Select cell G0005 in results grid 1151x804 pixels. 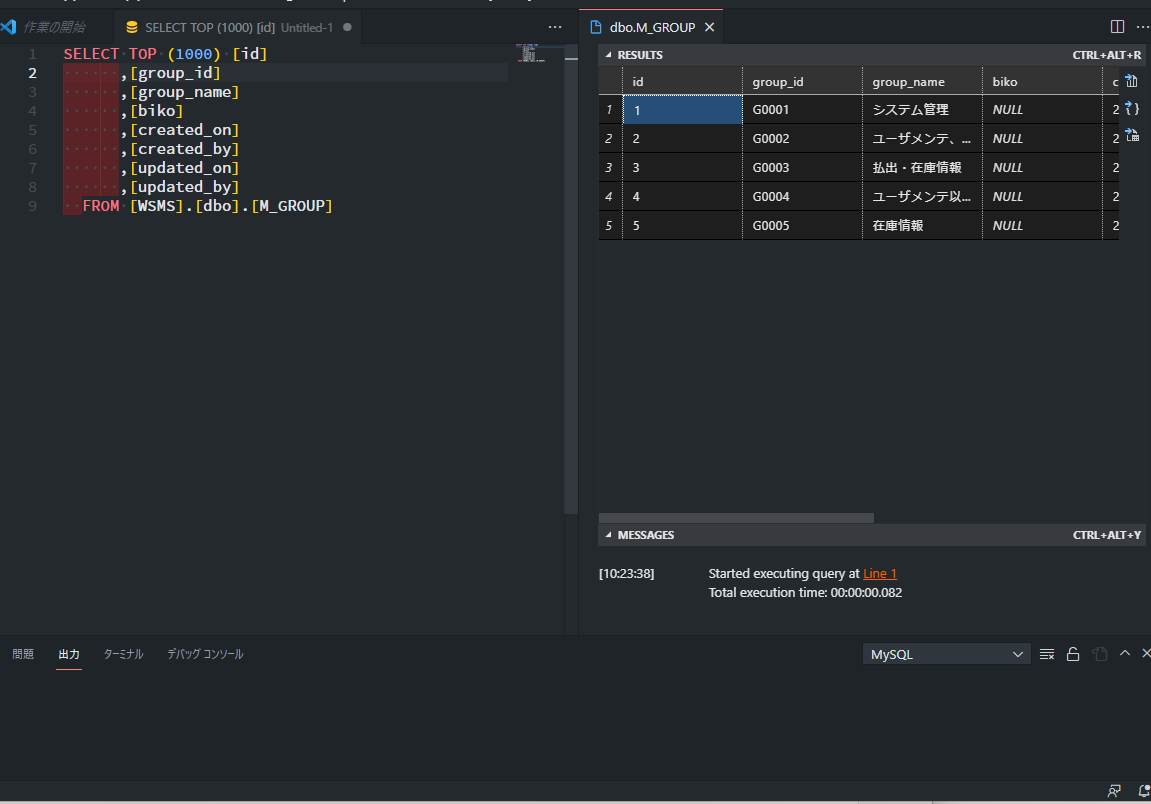(x=802, y=225)
